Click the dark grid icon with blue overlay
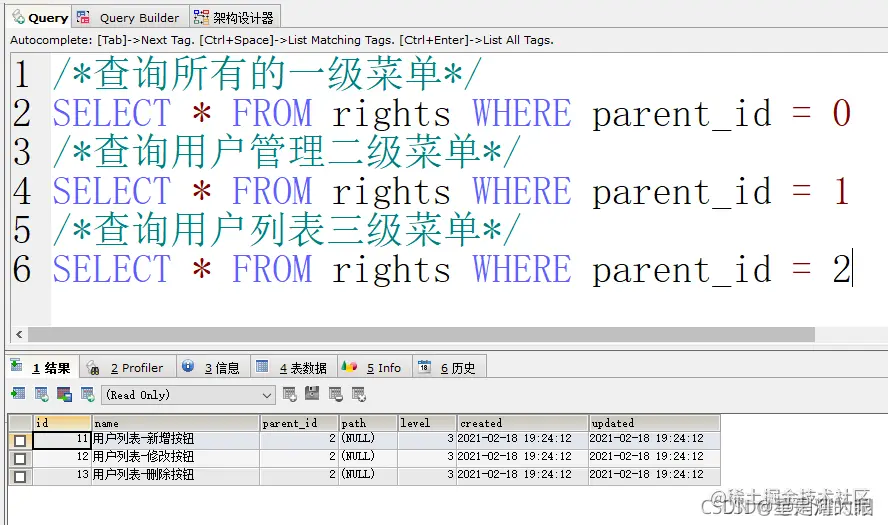The image size is (888, 525). pyautogui.click(x=64, y=394)
